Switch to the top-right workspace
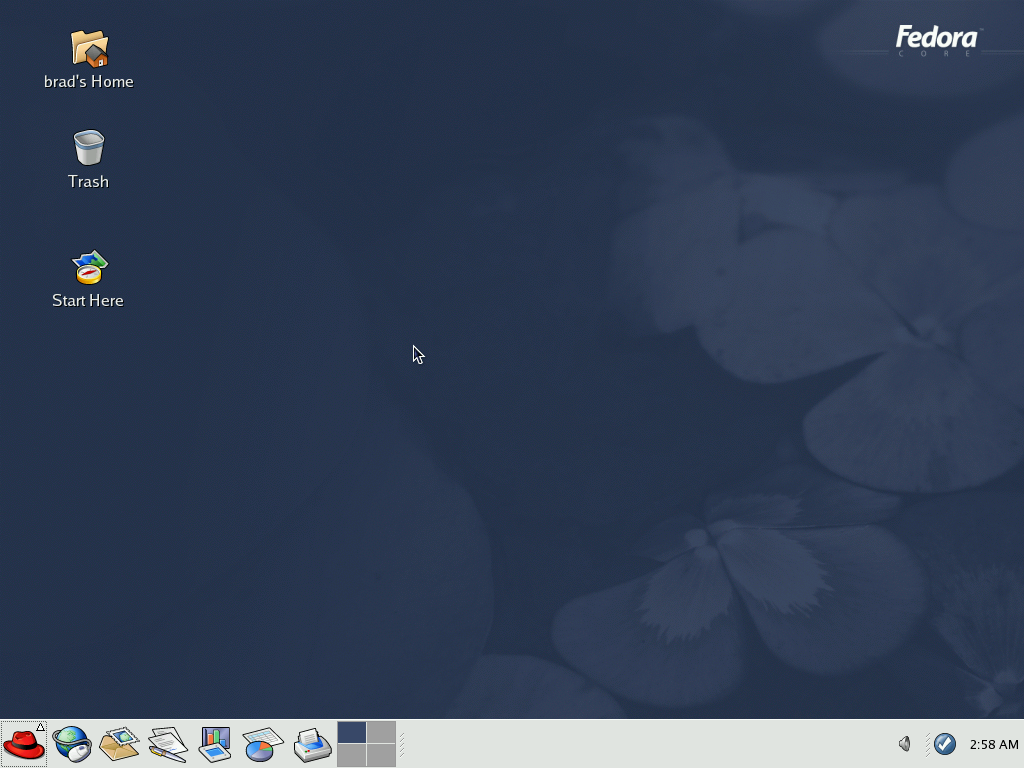Image resolution: width=1024 pixels, height=768 pixels. pyautogui.click(x=381, y=733)
